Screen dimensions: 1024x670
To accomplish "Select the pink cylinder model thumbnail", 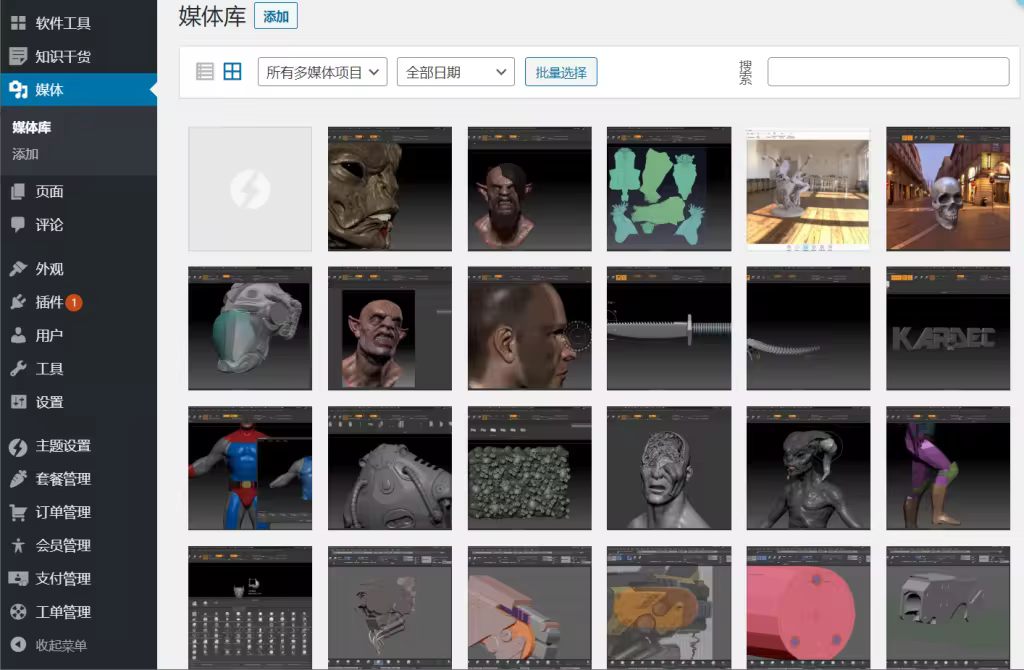I will point(808,607).
